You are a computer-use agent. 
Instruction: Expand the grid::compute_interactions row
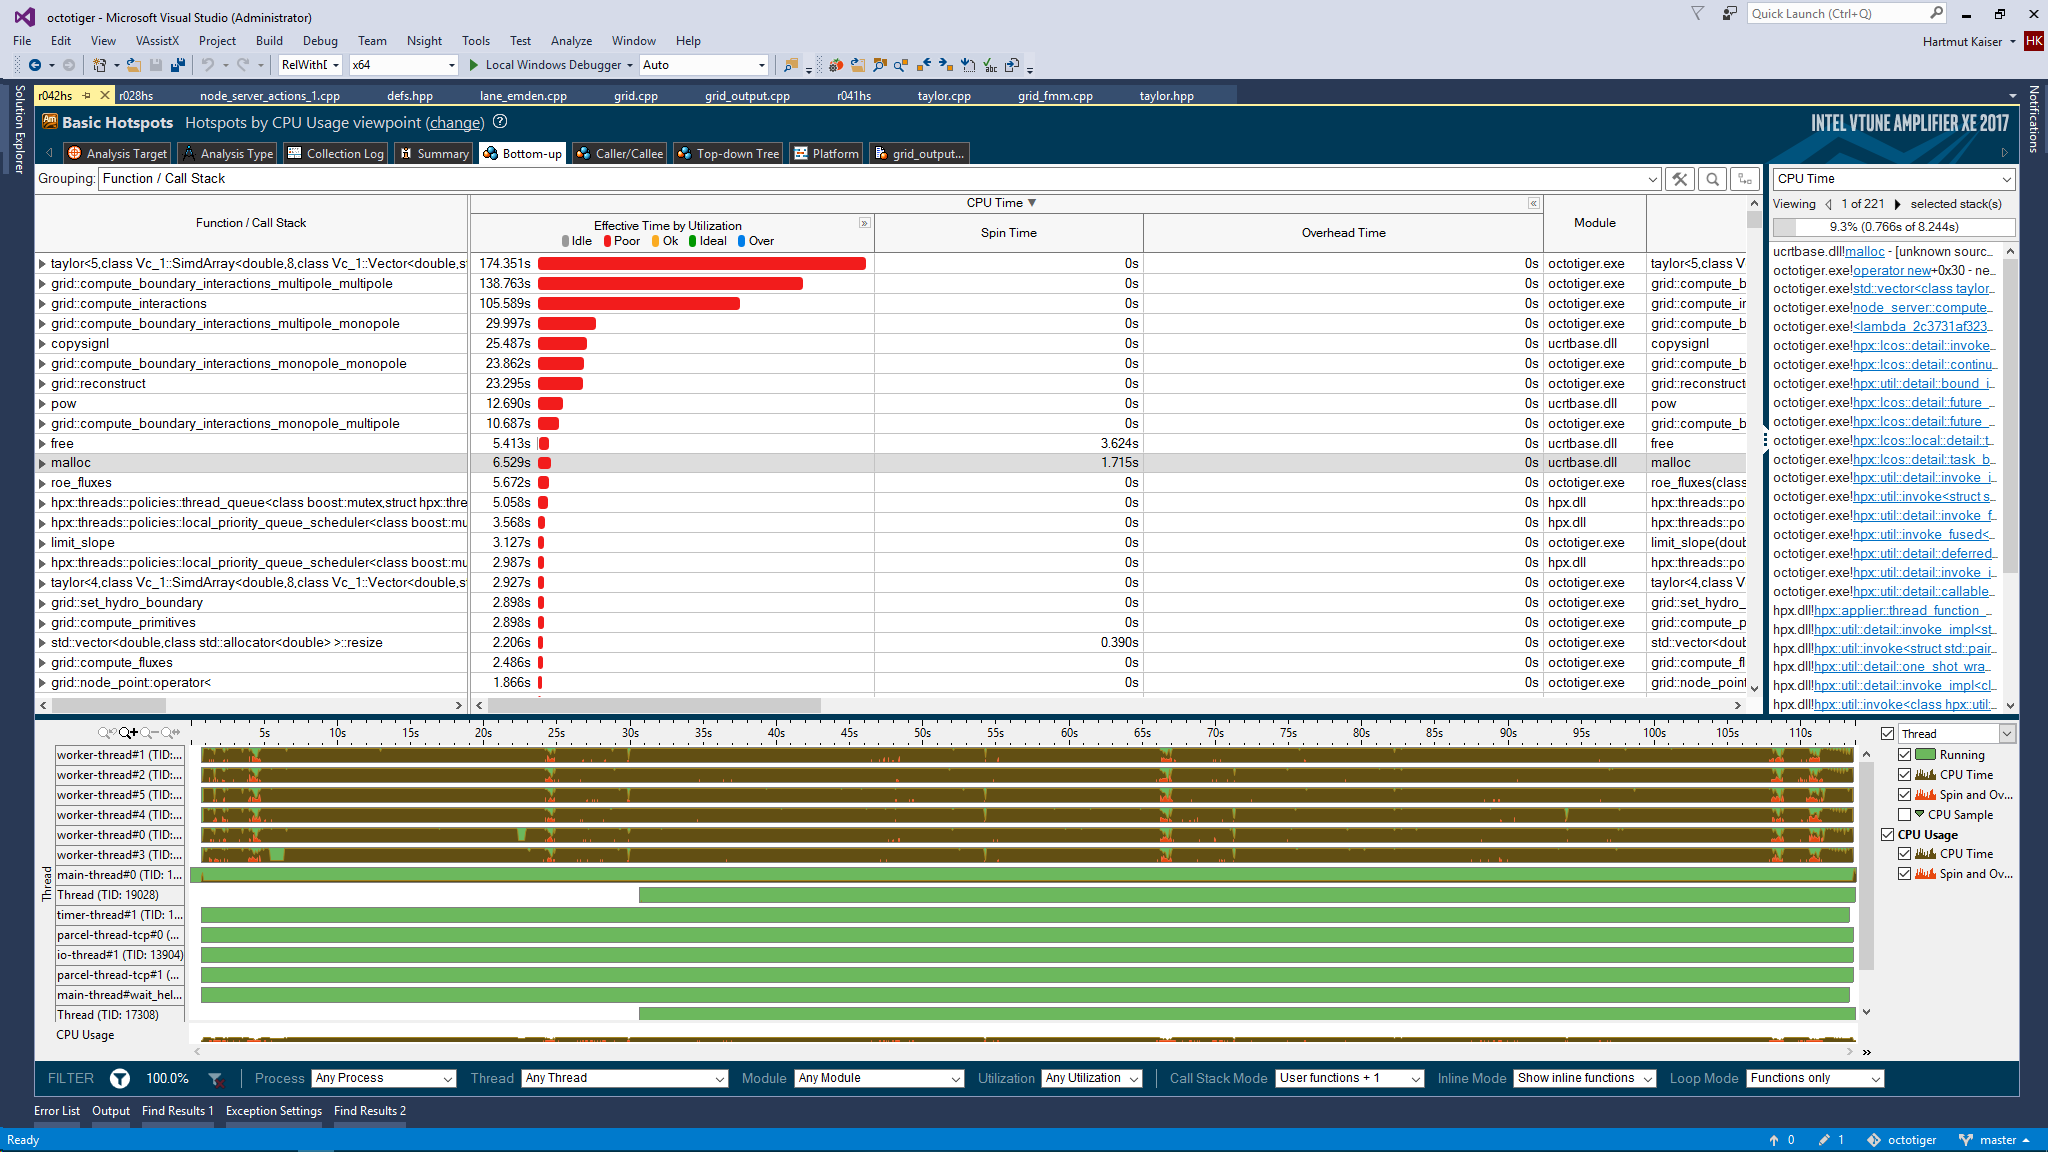point(42,304)
